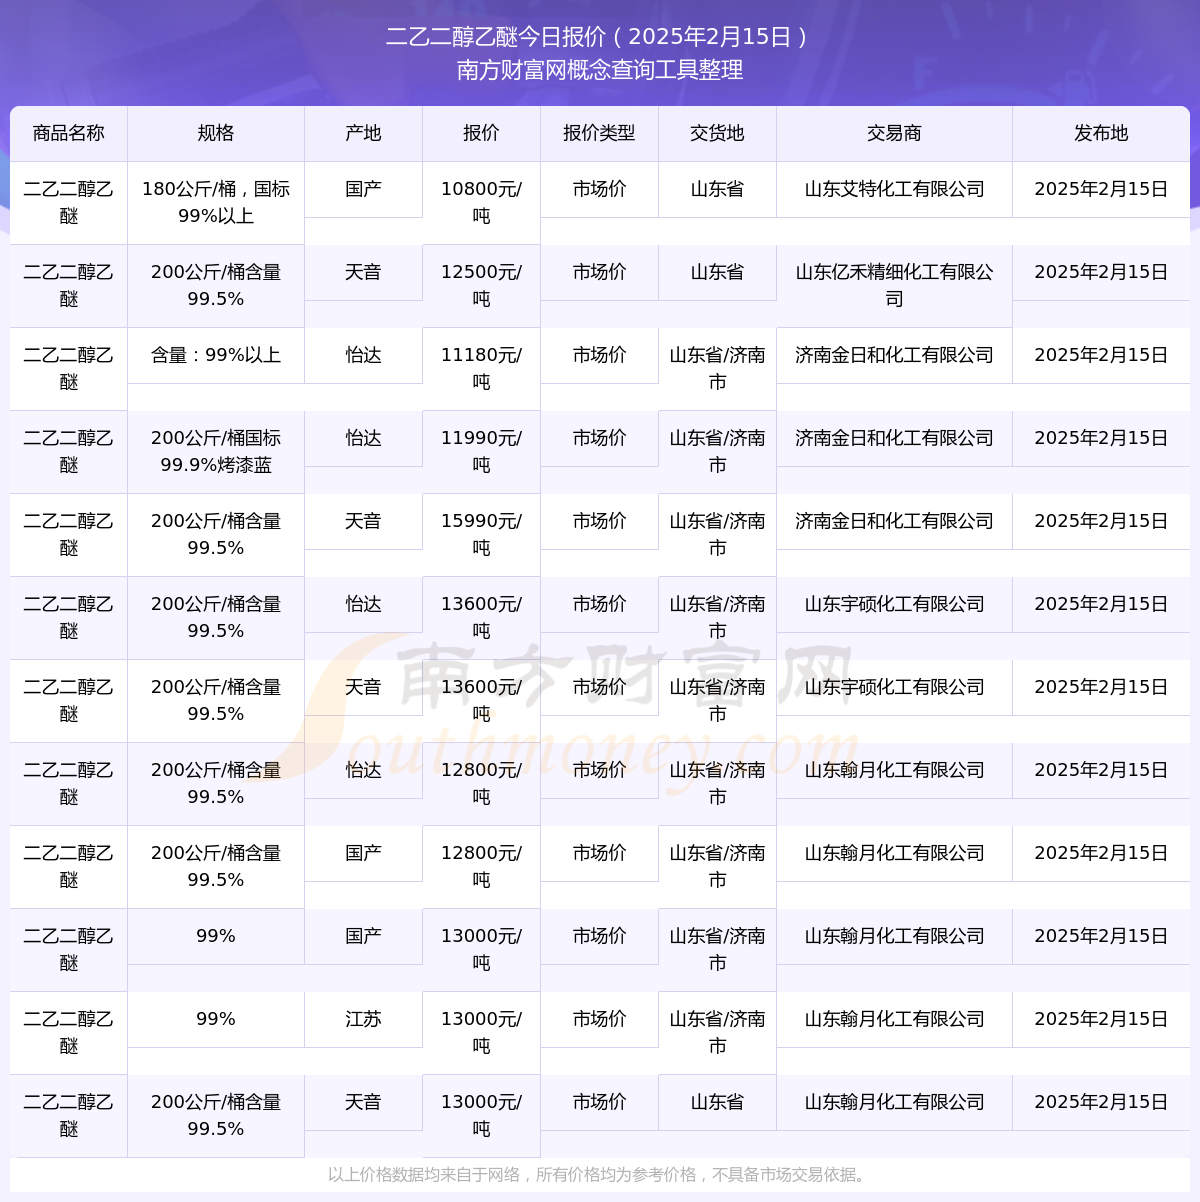Select the 产地 column header
The image size is (1200, 1202).
[364, 133]
